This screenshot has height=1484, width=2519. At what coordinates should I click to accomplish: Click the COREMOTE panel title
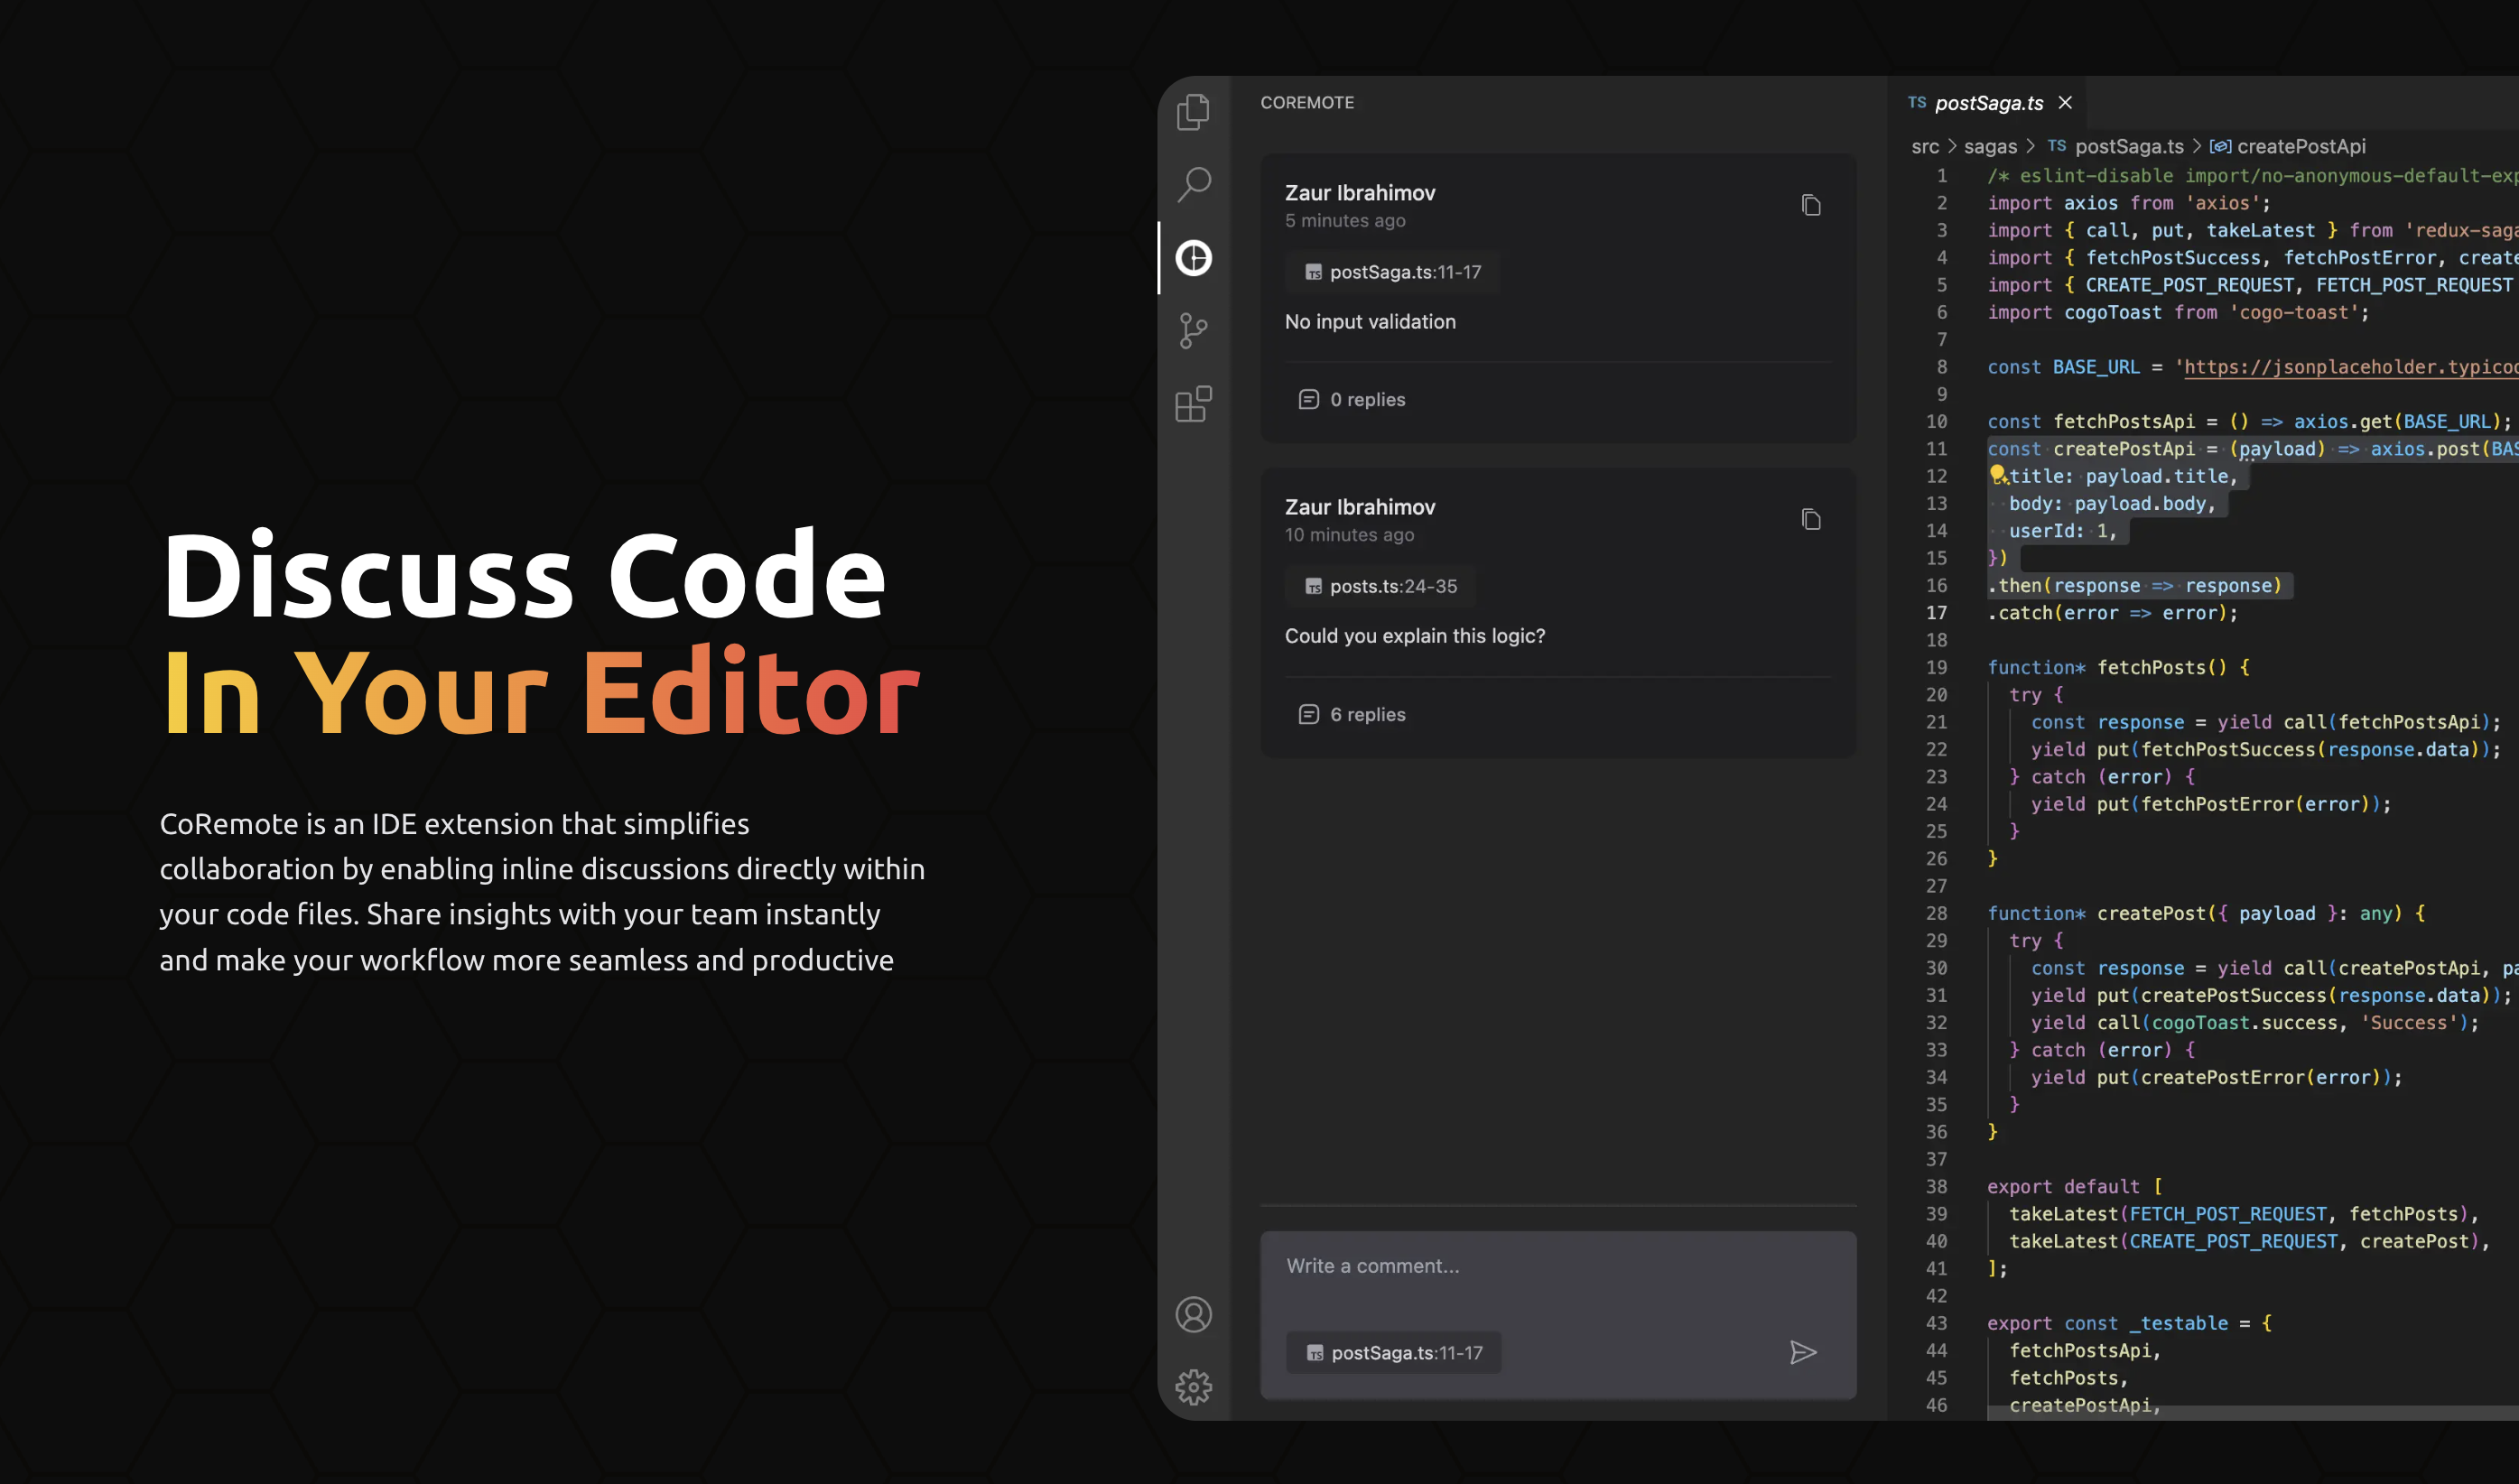[1306, 102]
